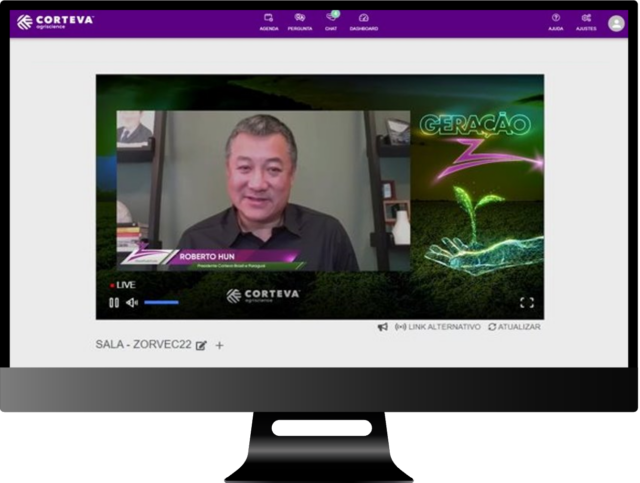Click the Link Alternativo link
This screenshot has width=640, height=483.
pyautogui.click(x=438, y=327)
